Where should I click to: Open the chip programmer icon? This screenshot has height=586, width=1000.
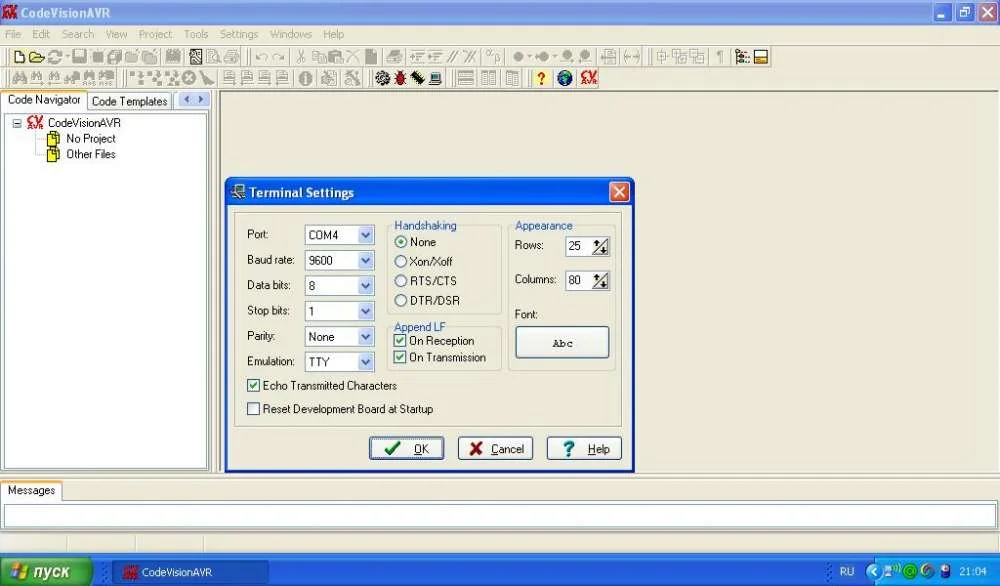[417, 78]
